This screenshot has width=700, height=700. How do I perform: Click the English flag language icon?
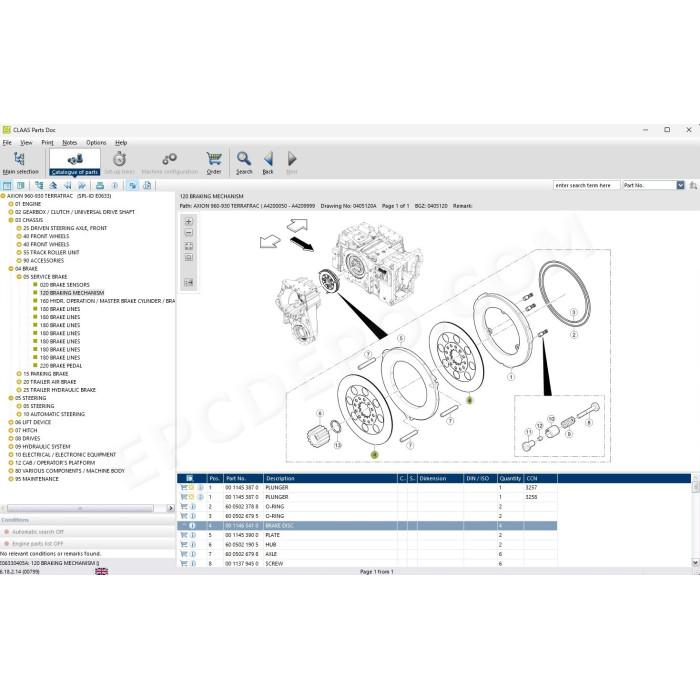(101, 571)
